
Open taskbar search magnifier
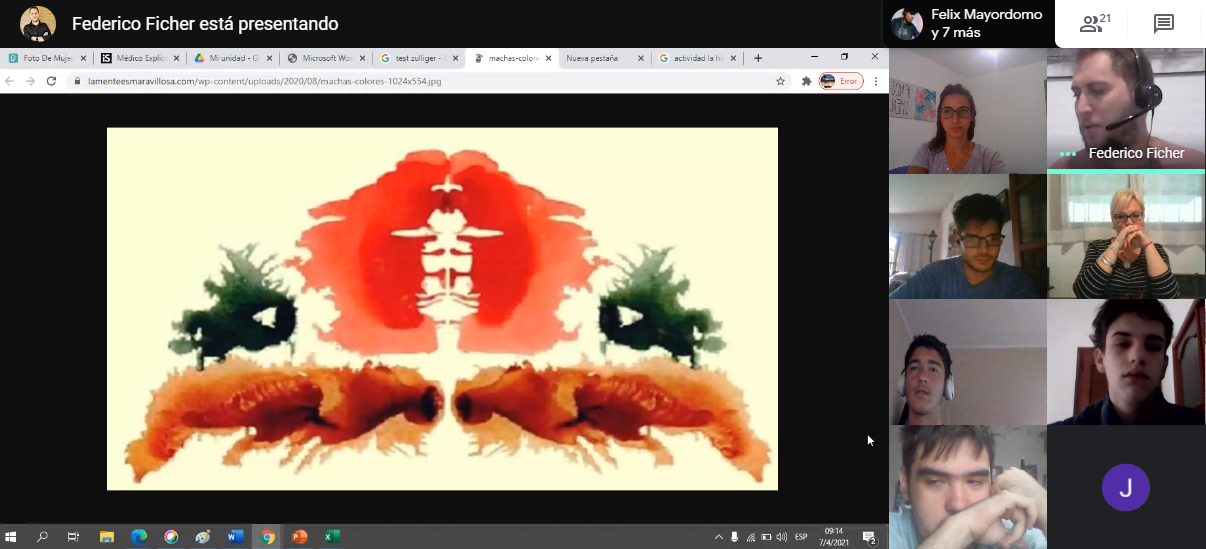tap(43, 537)
